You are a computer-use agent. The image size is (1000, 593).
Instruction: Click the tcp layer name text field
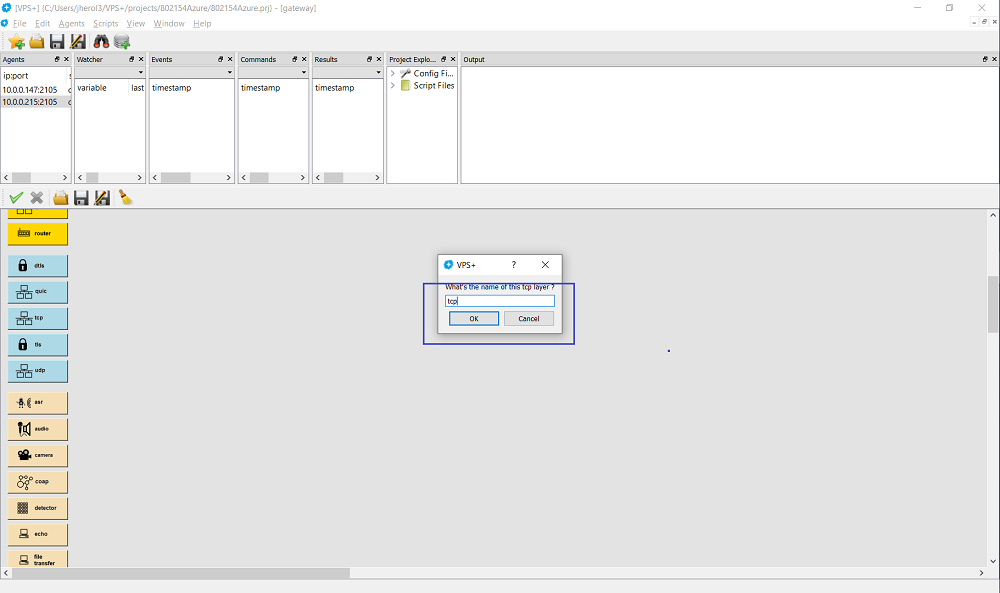500,301
